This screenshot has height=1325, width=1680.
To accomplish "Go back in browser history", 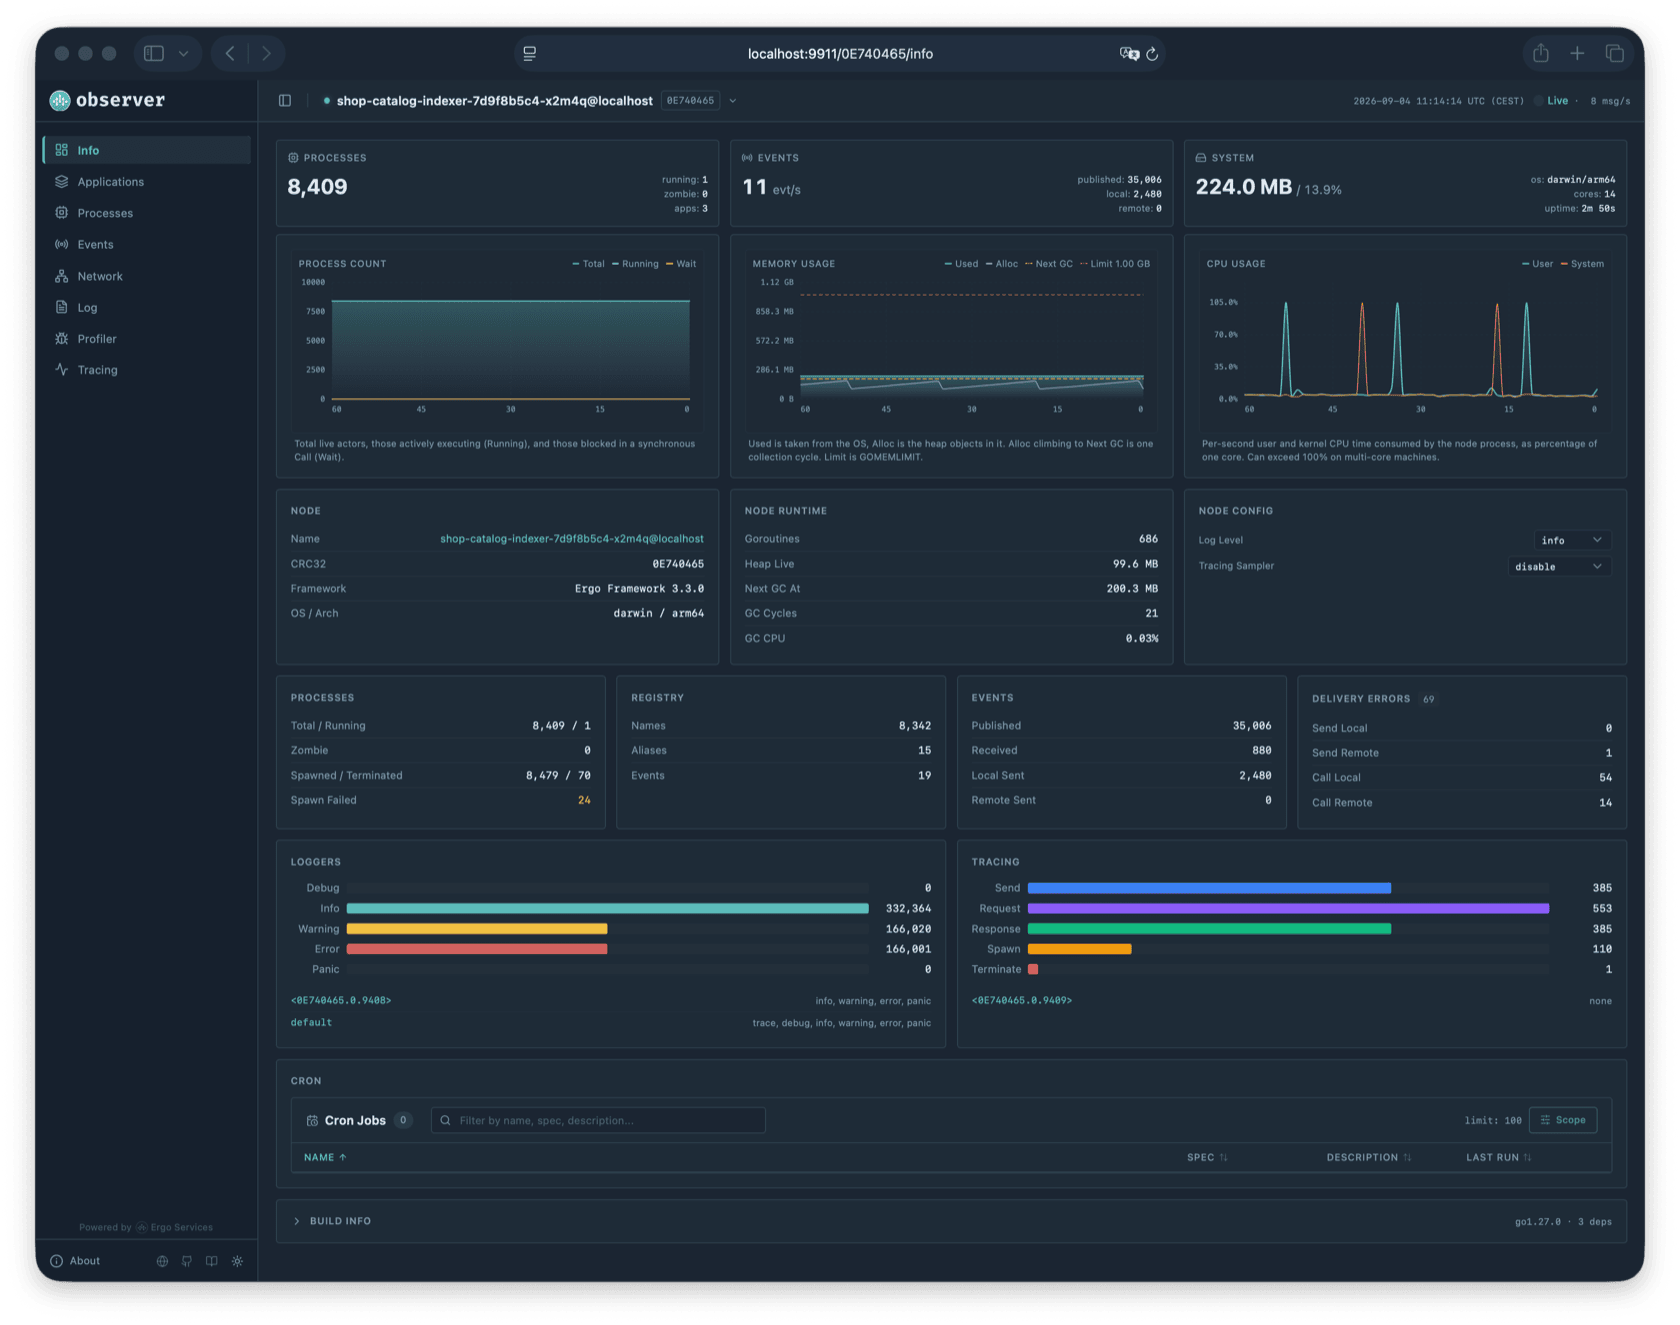I will pyautogui.click(x=230, y=54).
